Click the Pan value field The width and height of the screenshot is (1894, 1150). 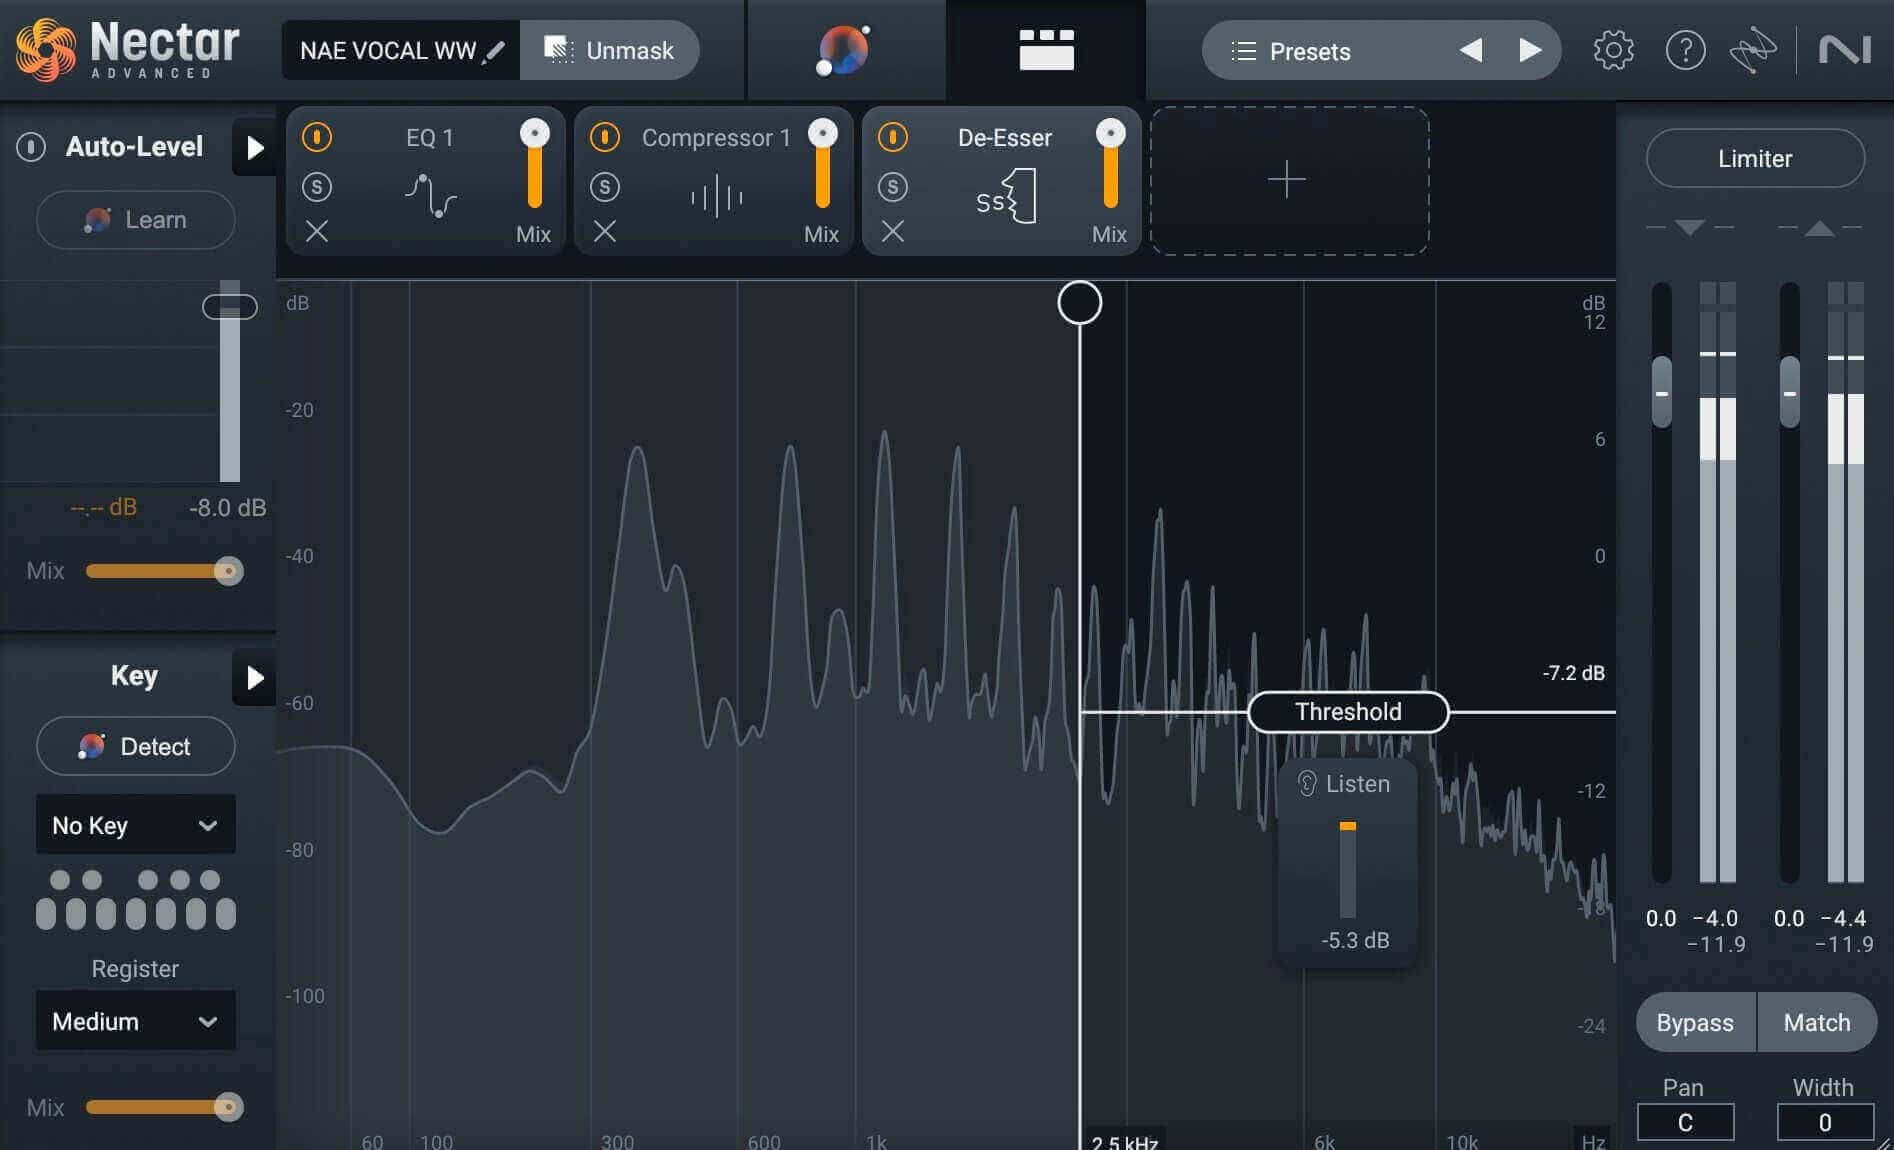(1685, 1123)
